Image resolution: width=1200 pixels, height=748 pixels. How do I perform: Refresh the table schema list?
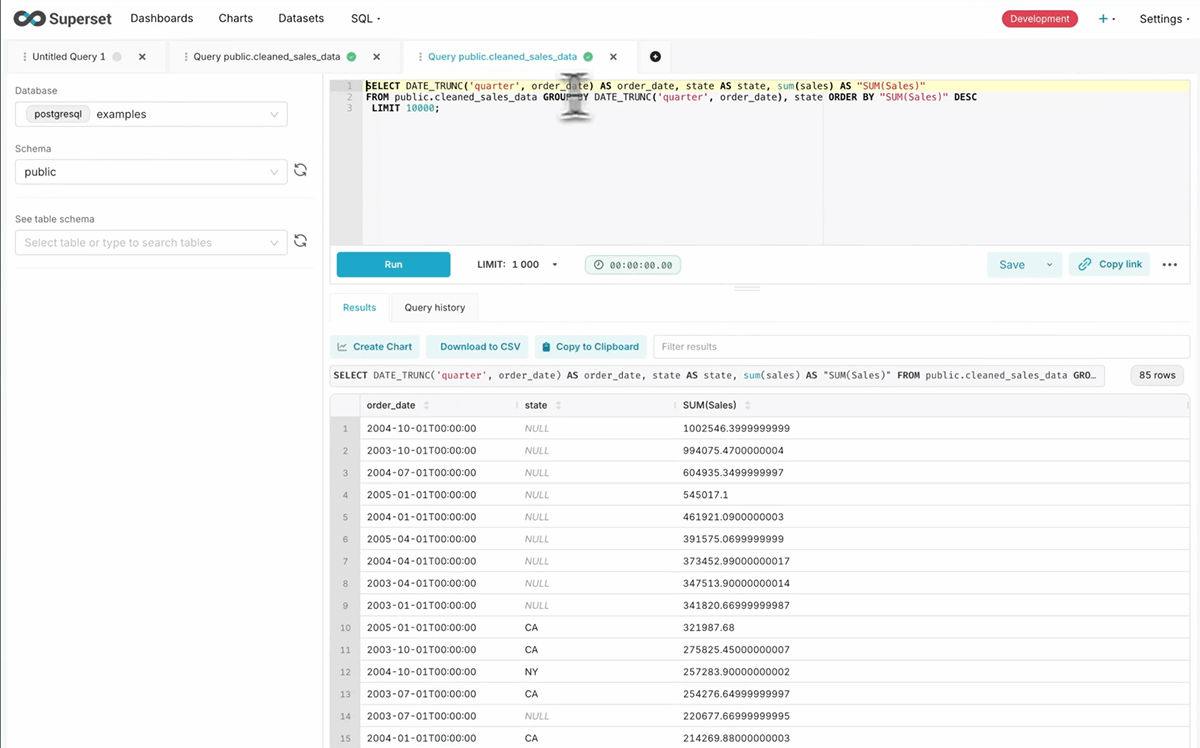[300, 241]
